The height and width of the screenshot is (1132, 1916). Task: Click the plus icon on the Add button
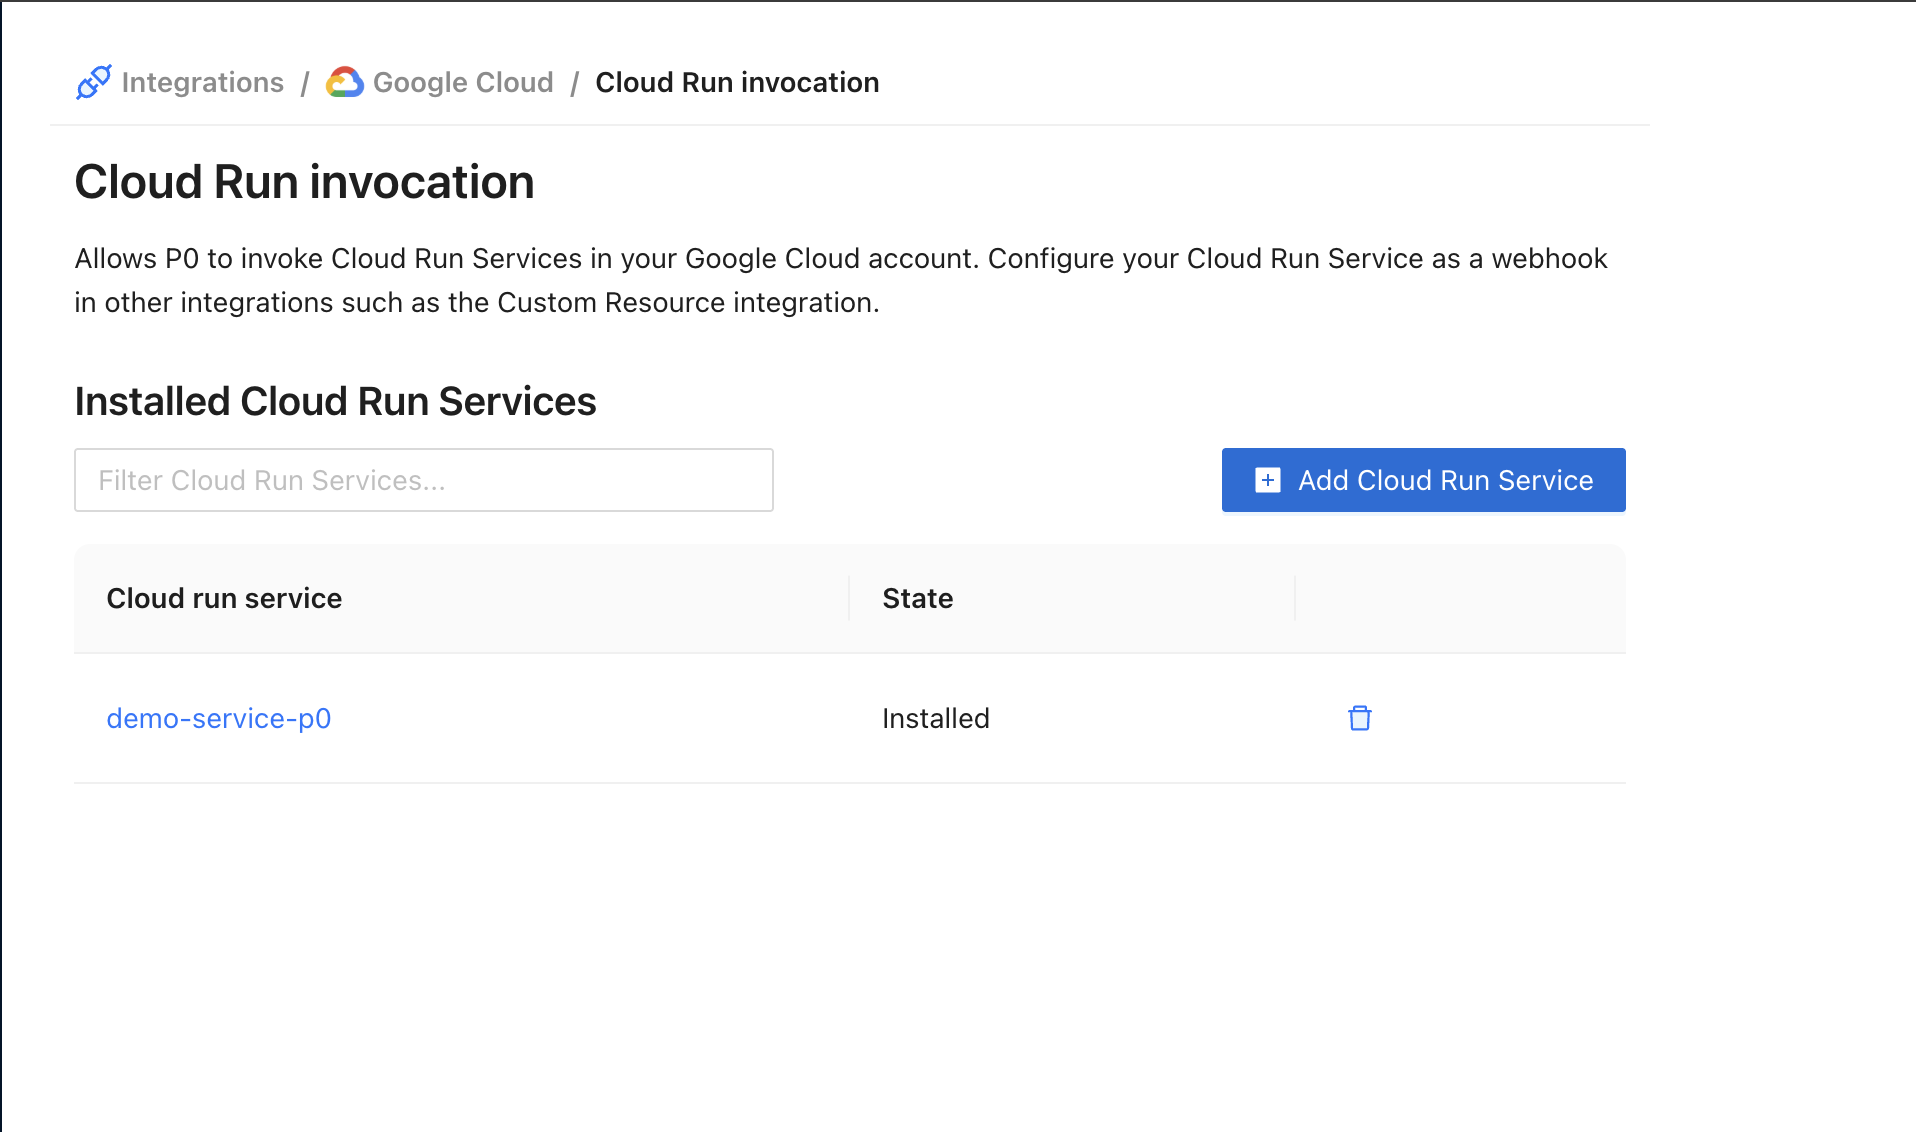coord(1267,480)
